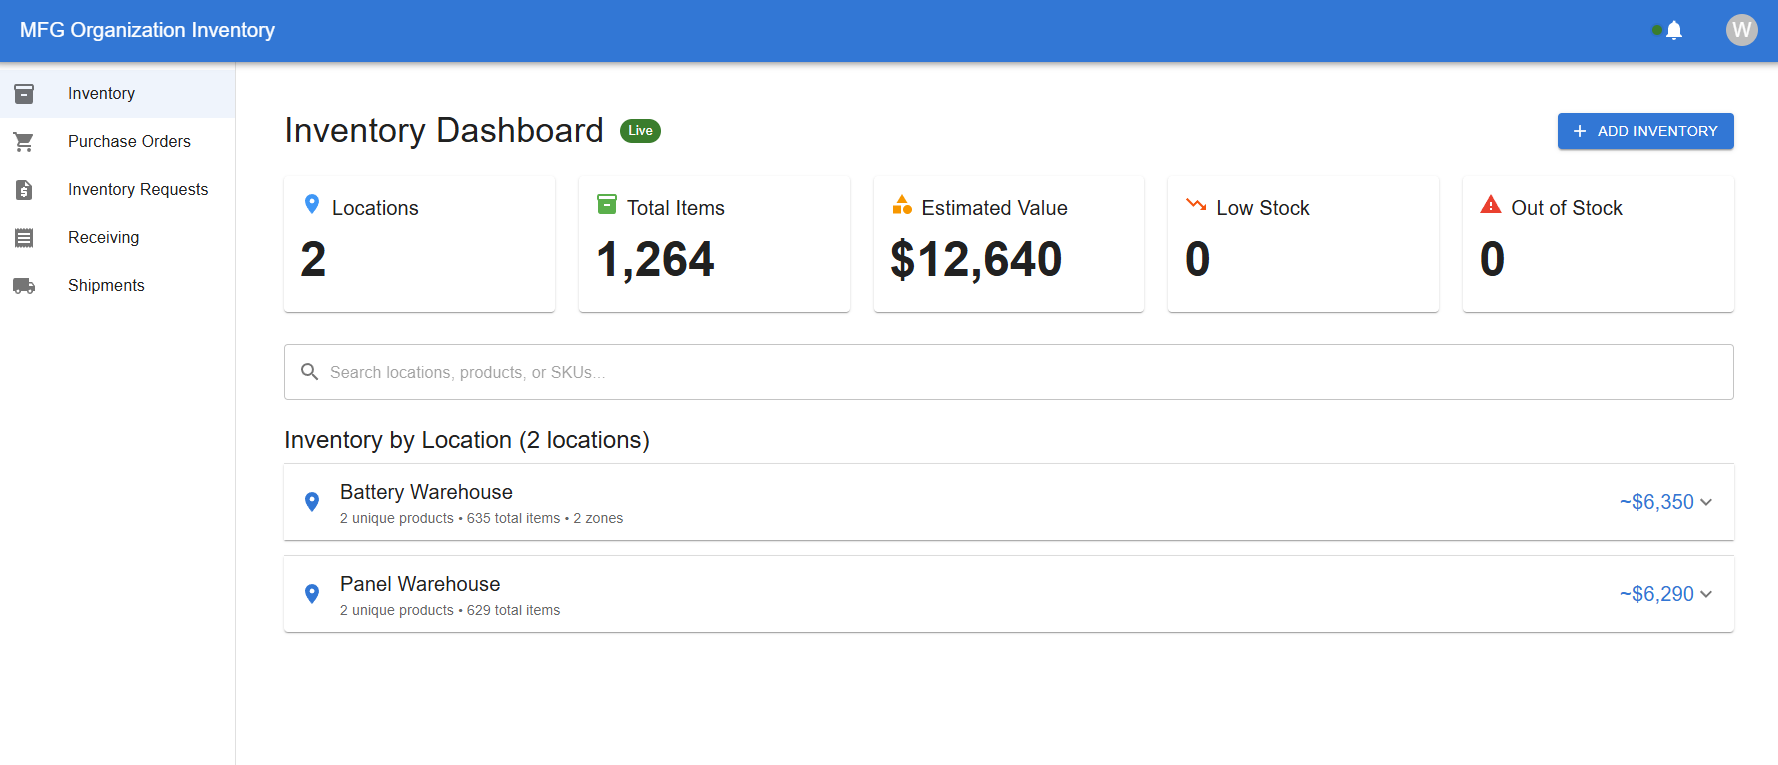Go to Purchase Orders in sidebar
The height and width of the screenshot is (765, 1778).
coord(129,142)
